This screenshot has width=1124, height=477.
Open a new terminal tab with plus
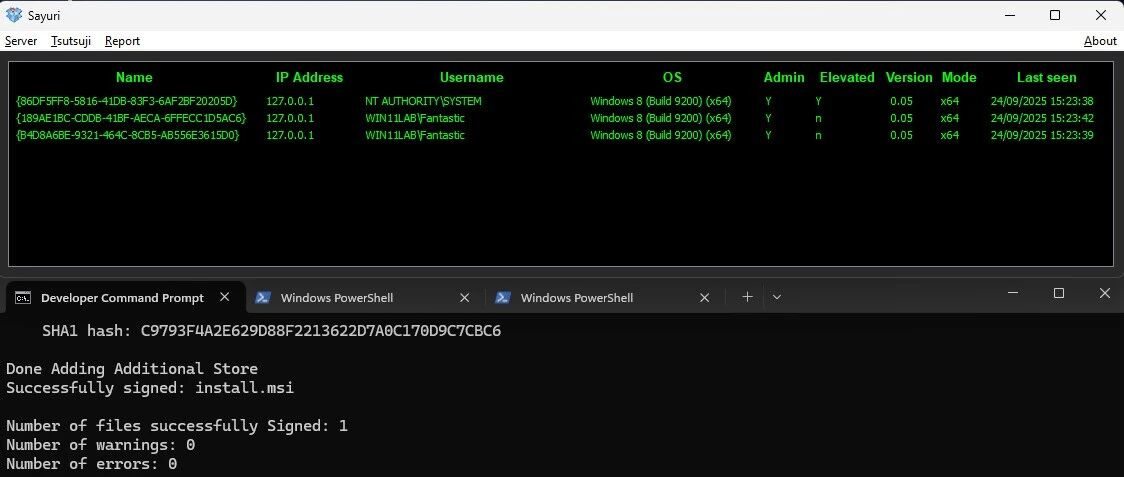(747, 297)
